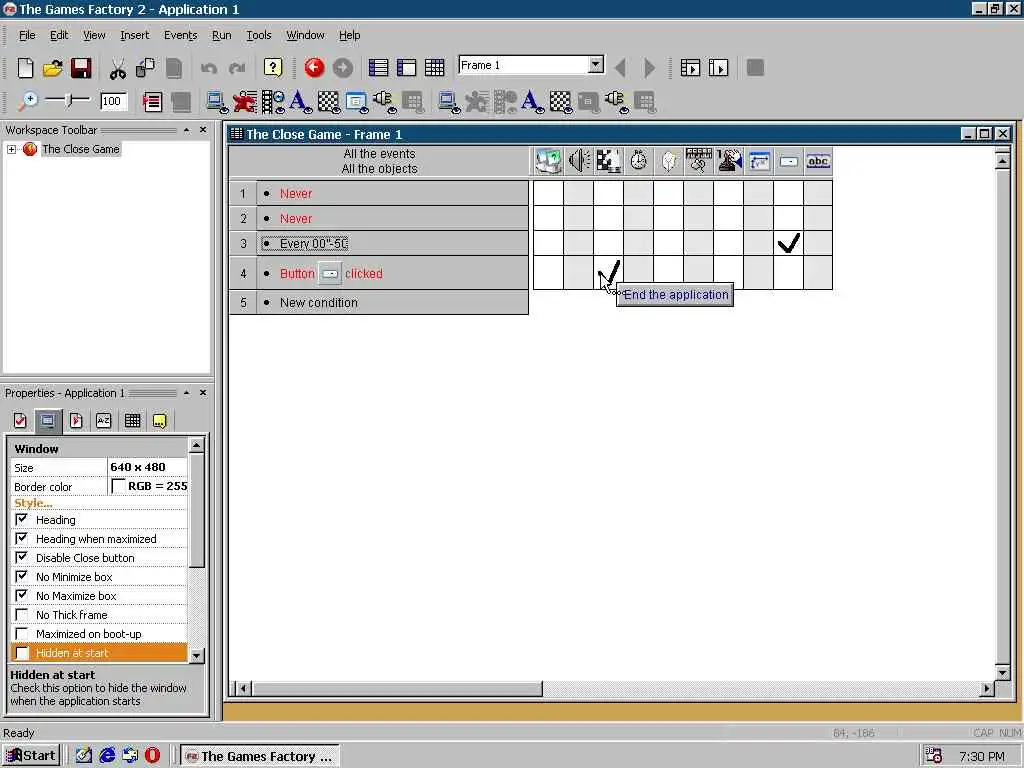Open the Window menu
This screenshot has height=768, width=1024.
(x=305, y=35)
